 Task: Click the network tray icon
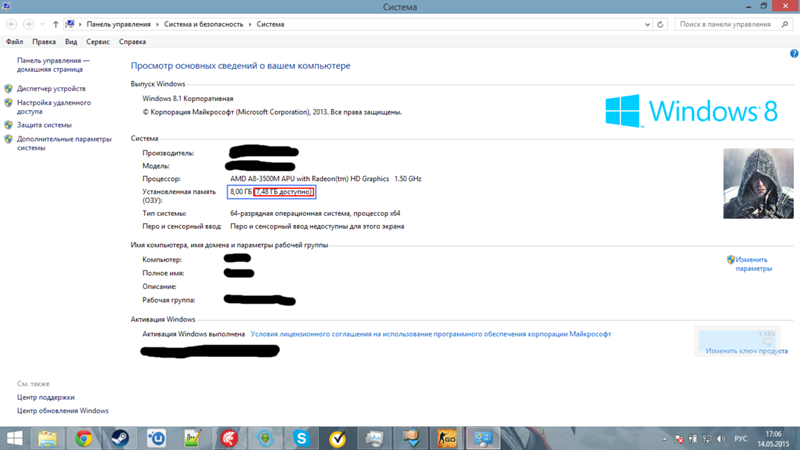click(x=707, y=439)
